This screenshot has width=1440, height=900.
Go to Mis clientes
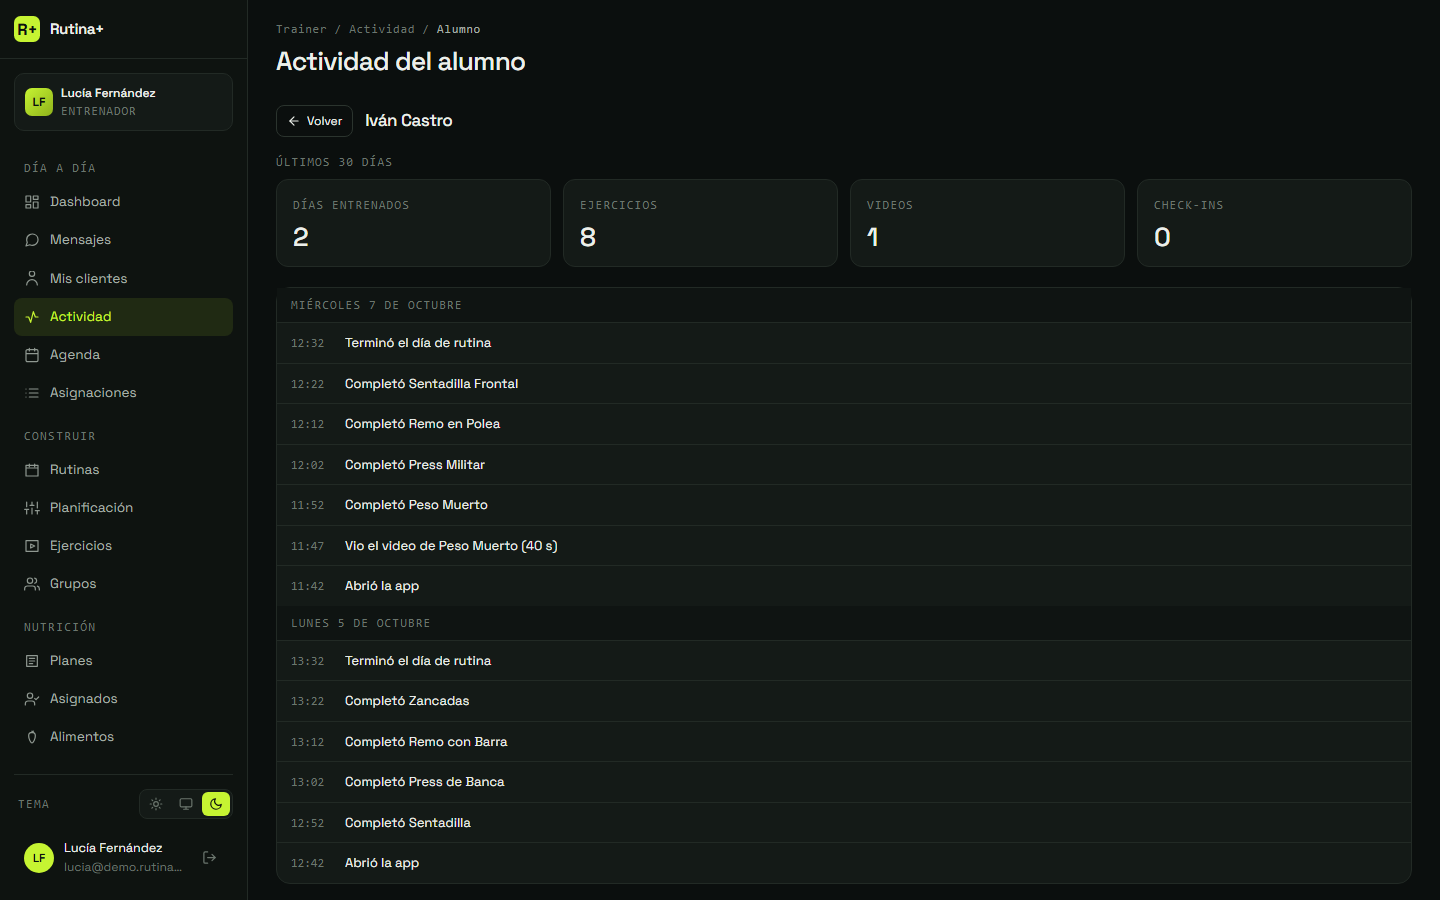tap(123, 278)
